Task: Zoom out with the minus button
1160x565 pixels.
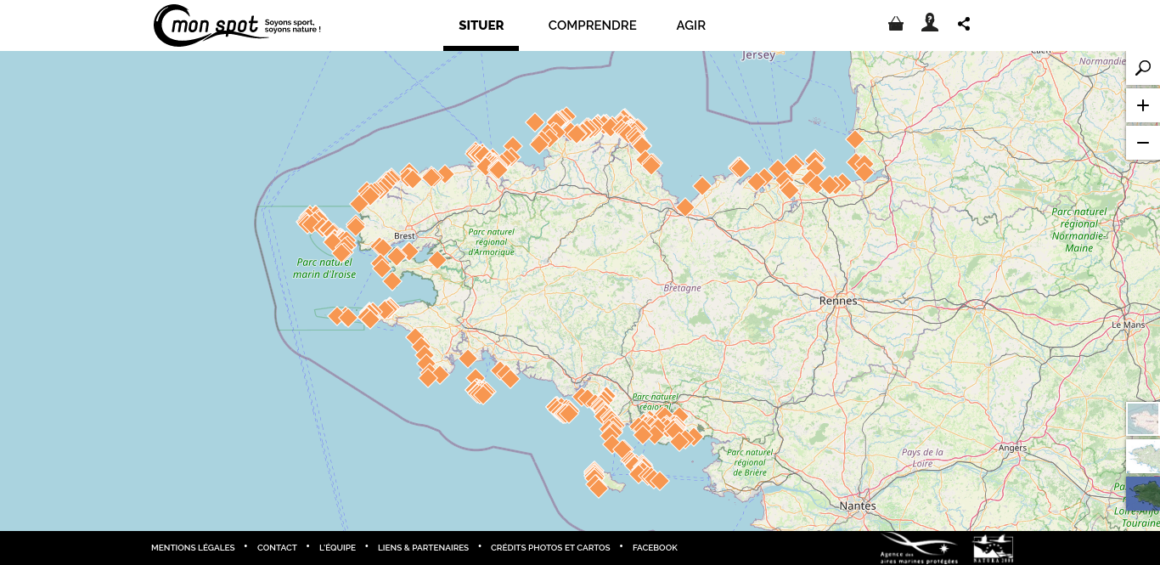Action: tap(1142, 143)
